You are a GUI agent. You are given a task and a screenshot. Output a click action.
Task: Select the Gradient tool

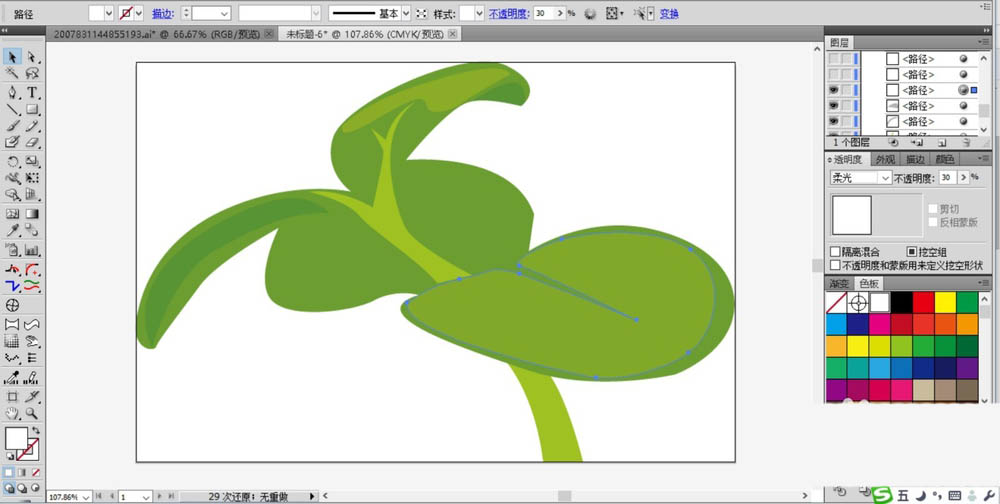point(32,214)
